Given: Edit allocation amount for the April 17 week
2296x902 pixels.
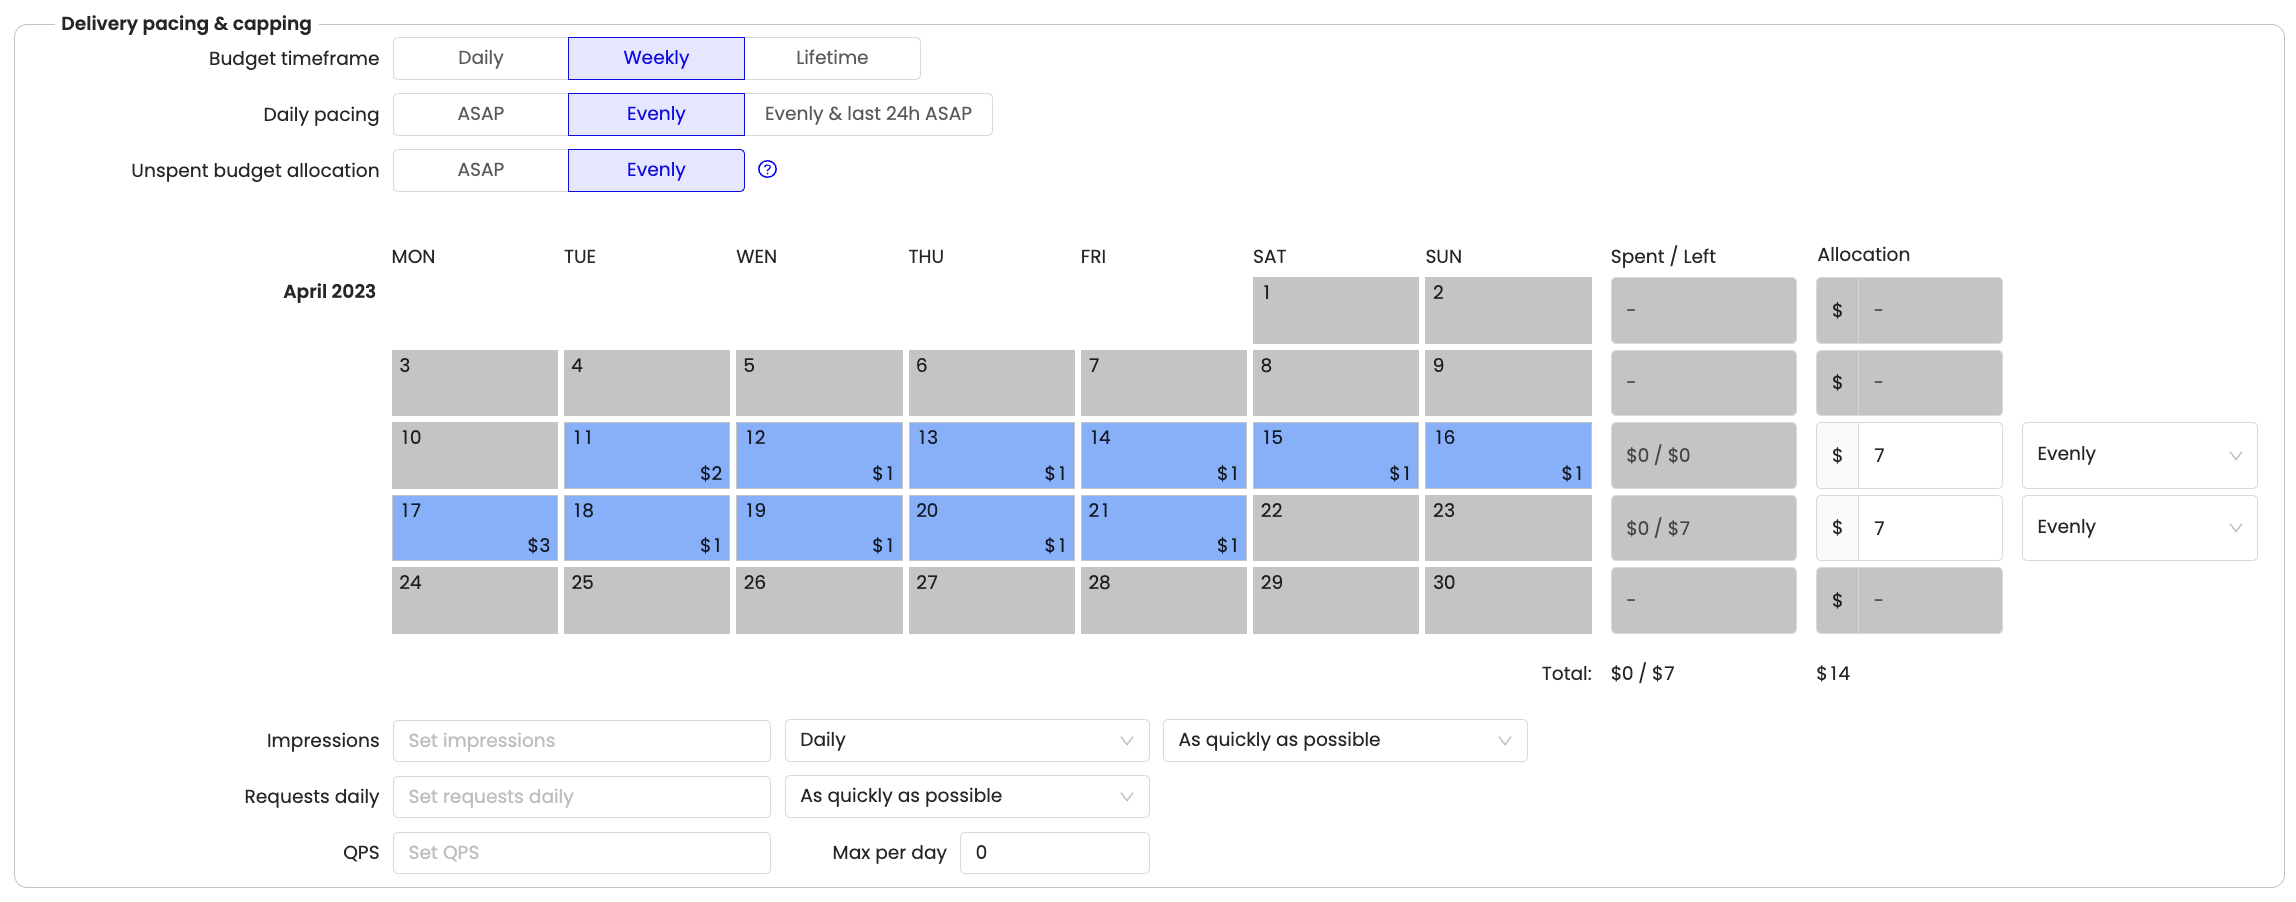Looking at the screenshot, I should [1930, 528].
